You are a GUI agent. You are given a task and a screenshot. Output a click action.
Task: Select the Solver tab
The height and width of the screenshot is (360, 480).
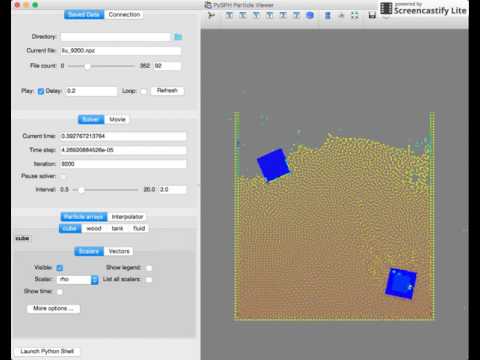(91, 119)
